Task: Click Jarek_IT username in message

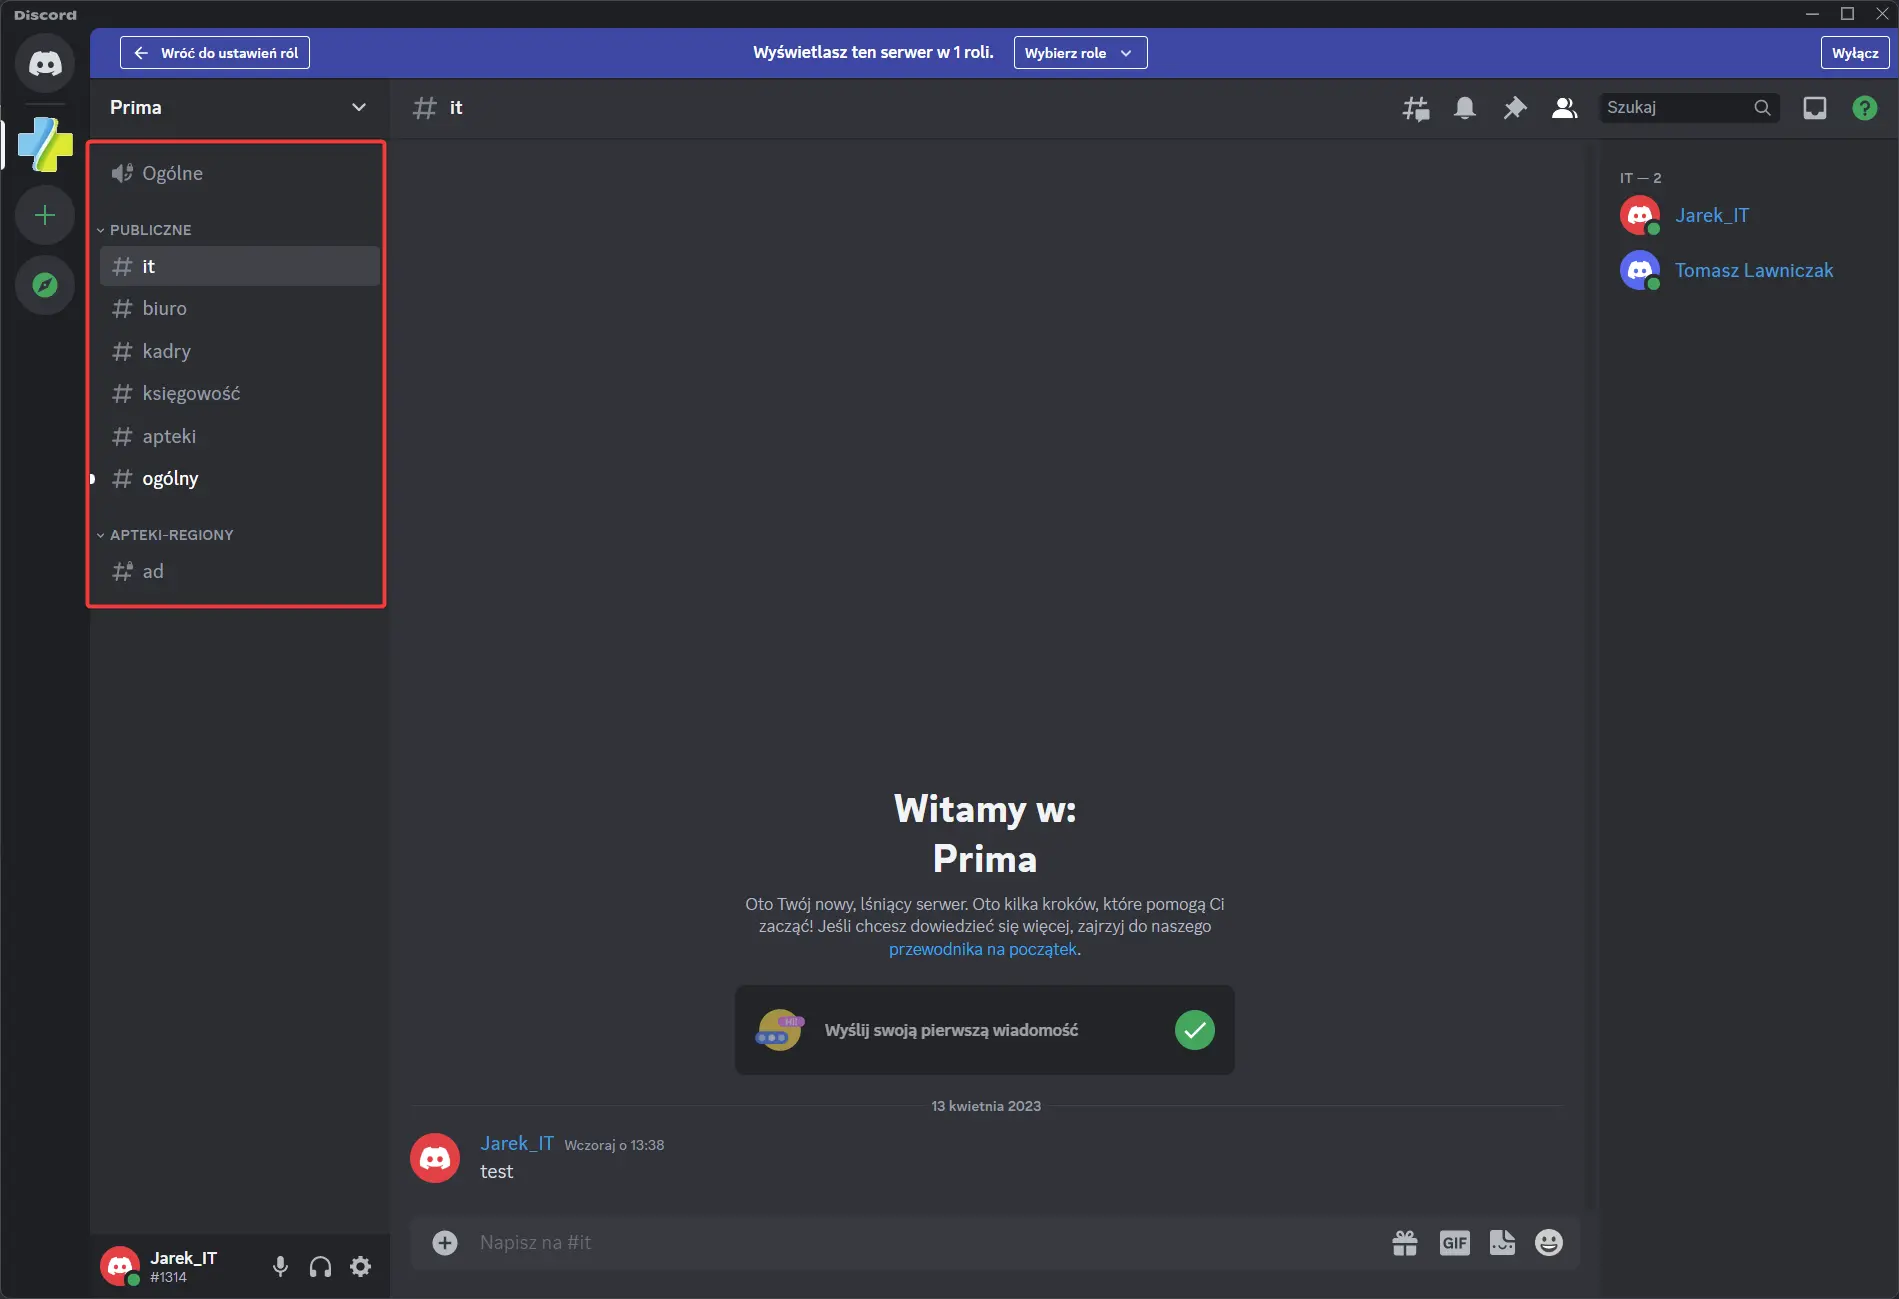Action: pos(517,1143)
